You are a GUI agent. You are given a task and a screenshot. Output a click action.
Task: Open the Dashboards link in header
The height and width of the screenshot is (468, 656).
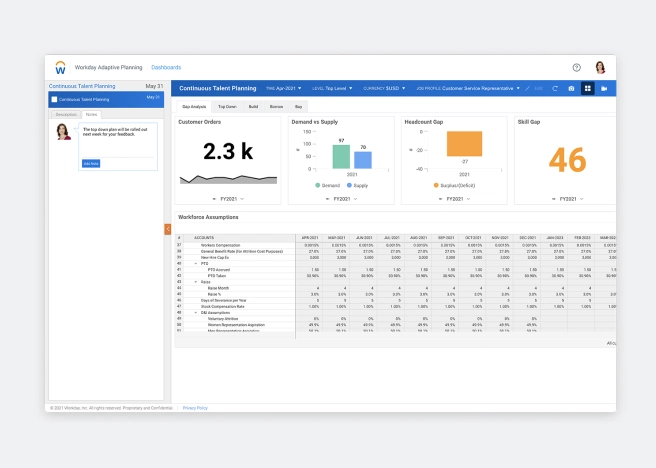click(166, 67)
